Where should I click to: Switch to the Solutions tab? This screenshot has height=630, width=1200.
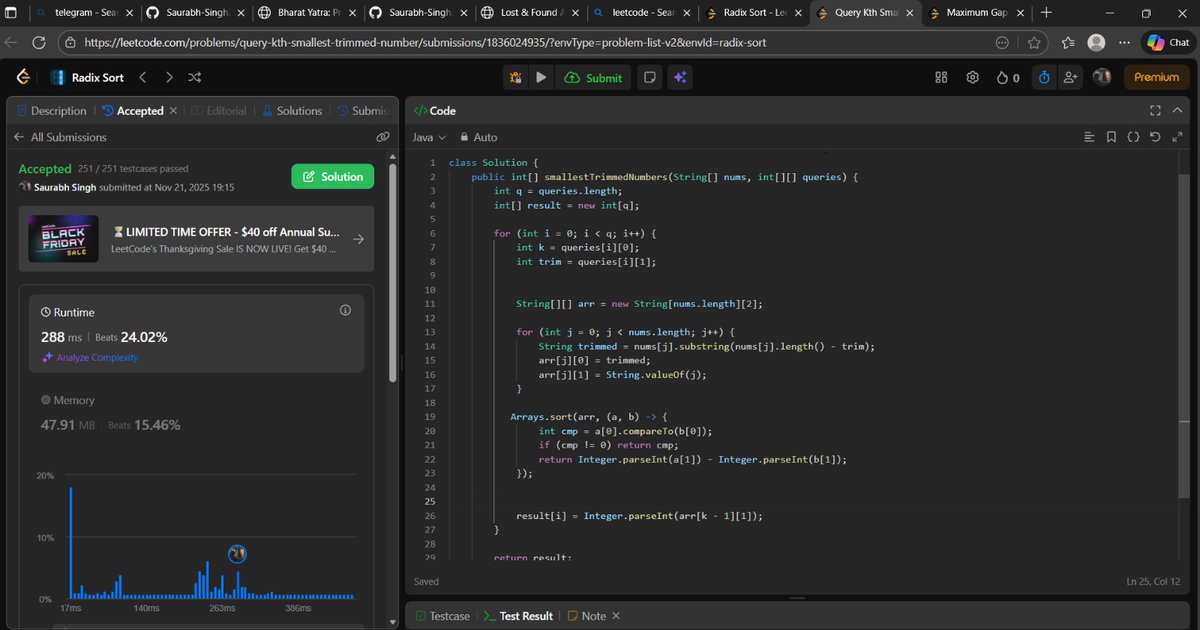click(x=292, y=111)
